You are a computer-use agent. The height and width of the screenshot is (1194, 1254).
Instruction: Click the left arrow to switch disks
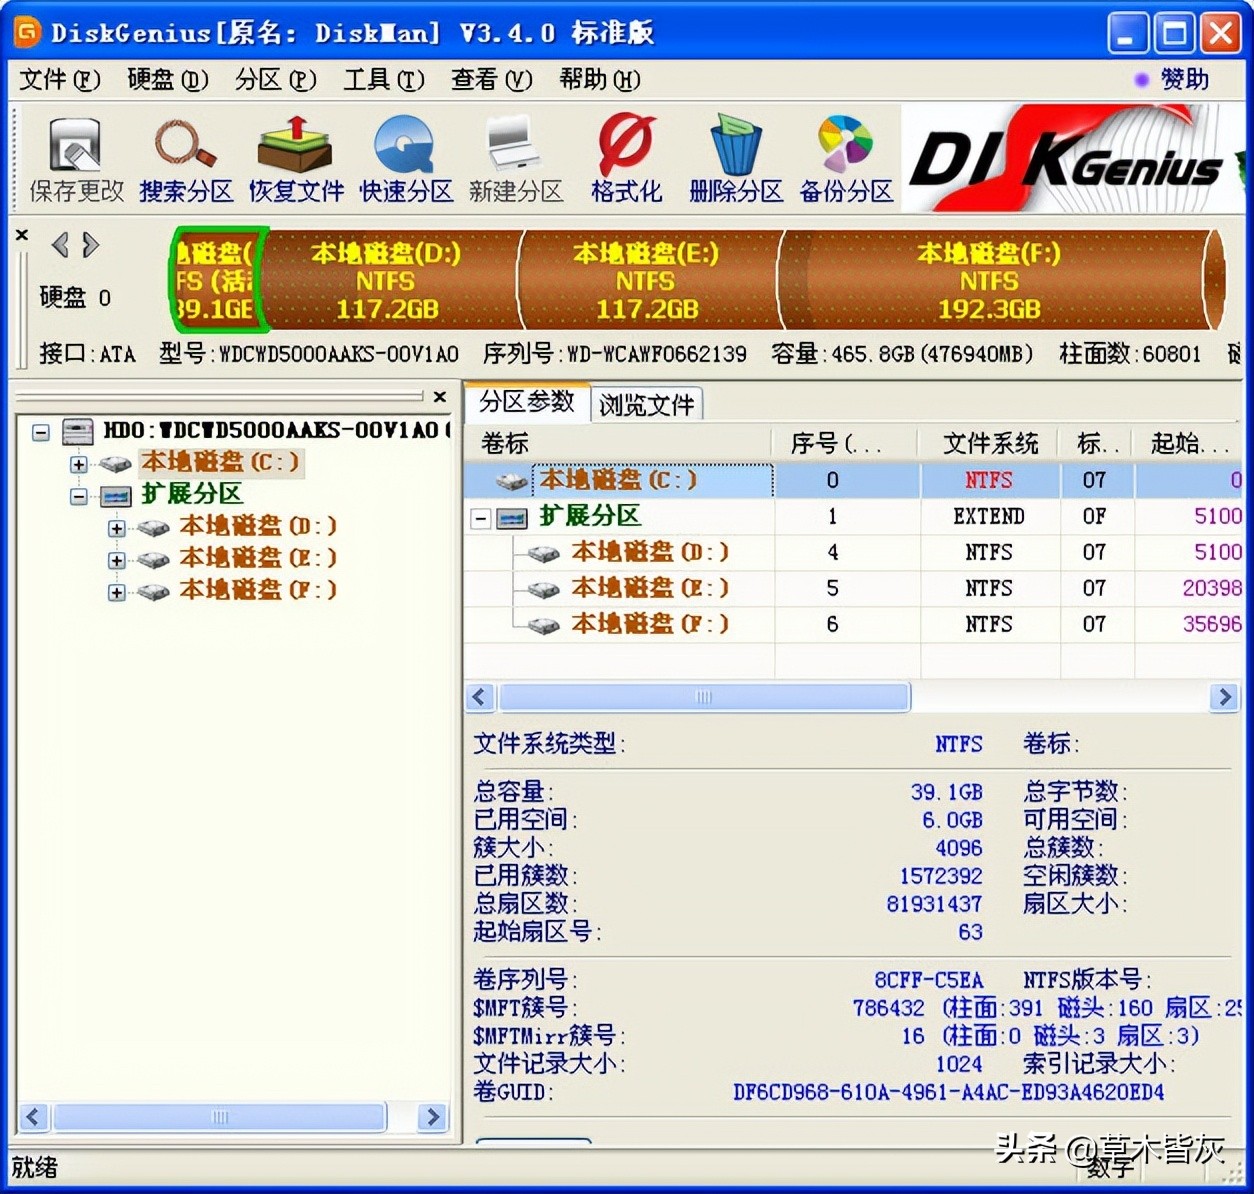click(61, 245)
